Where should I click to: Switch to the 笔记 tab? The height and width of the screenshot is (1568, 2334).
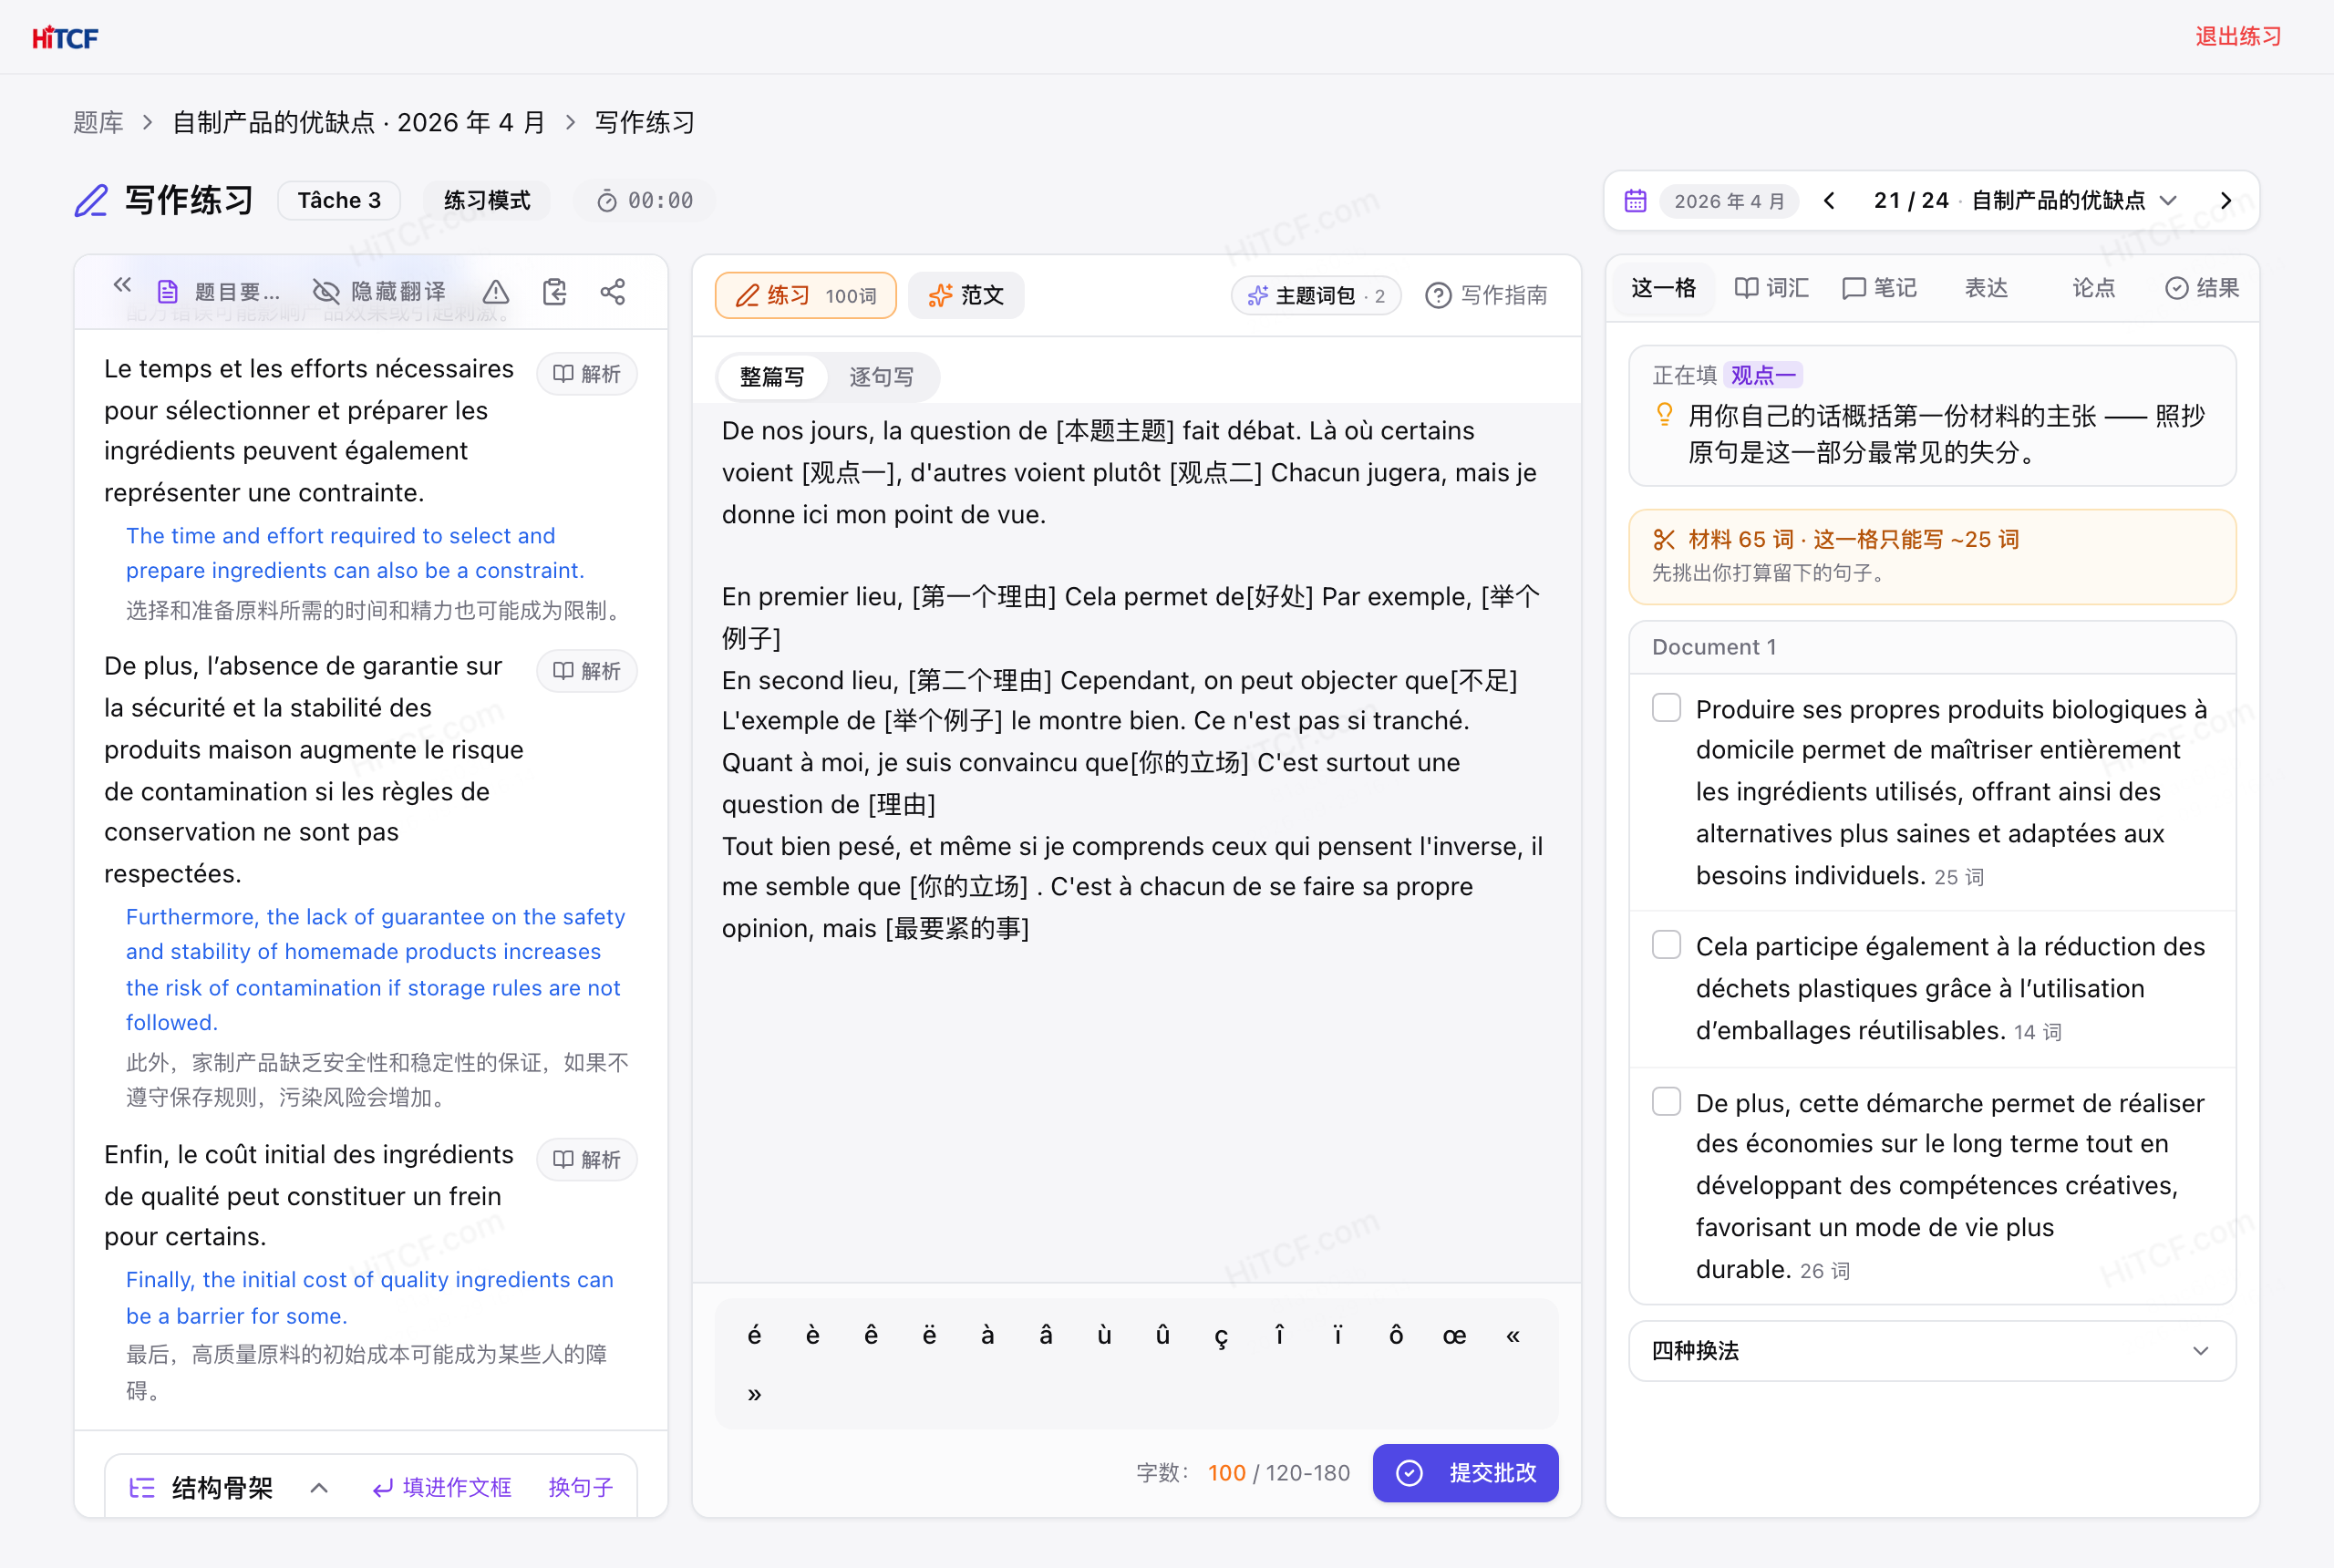pyautogui.click(x=1879, y=289)
